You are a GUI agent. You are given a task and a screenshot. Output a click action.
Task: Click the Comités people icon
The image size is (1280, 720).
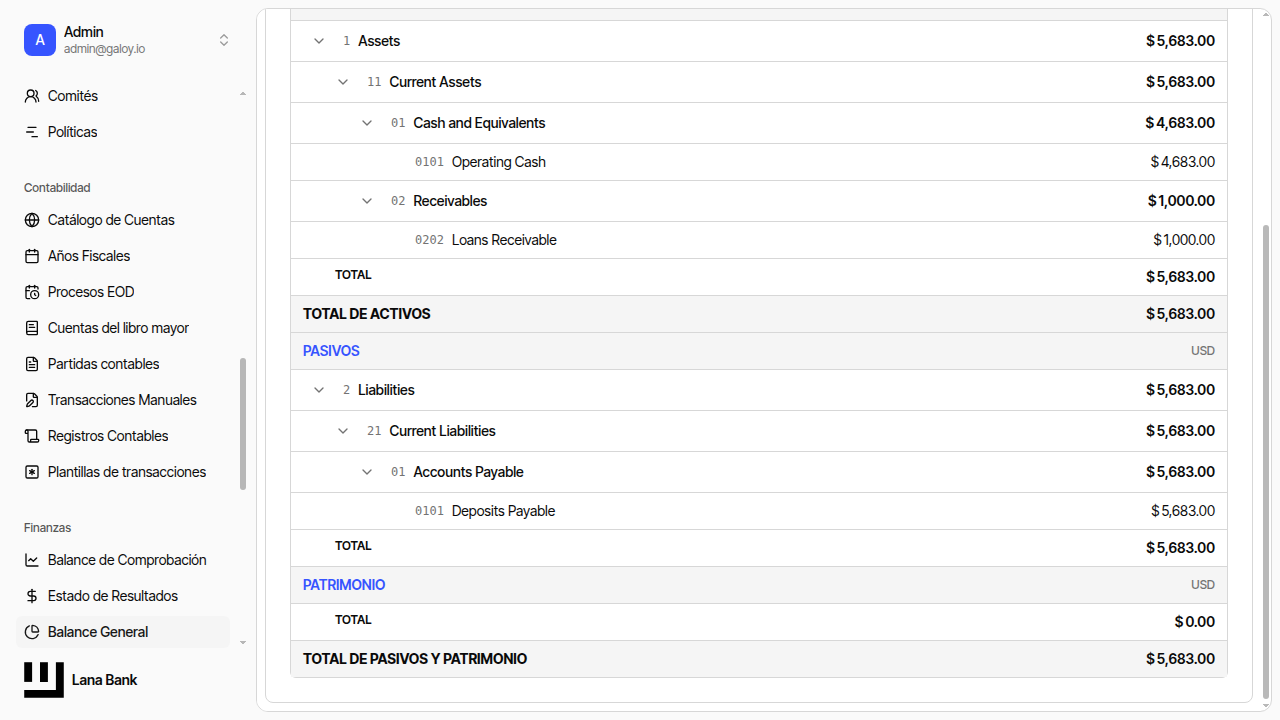click(x=32, y=96)
